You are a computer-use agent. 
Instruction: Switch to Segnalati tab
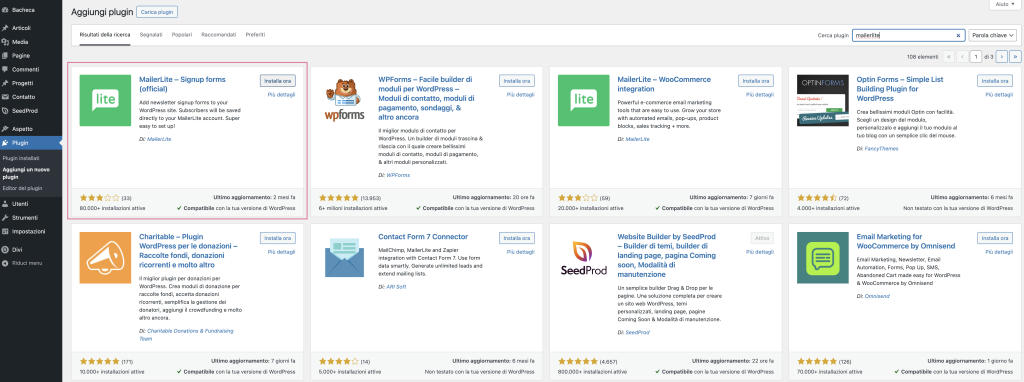pos(151,34)
